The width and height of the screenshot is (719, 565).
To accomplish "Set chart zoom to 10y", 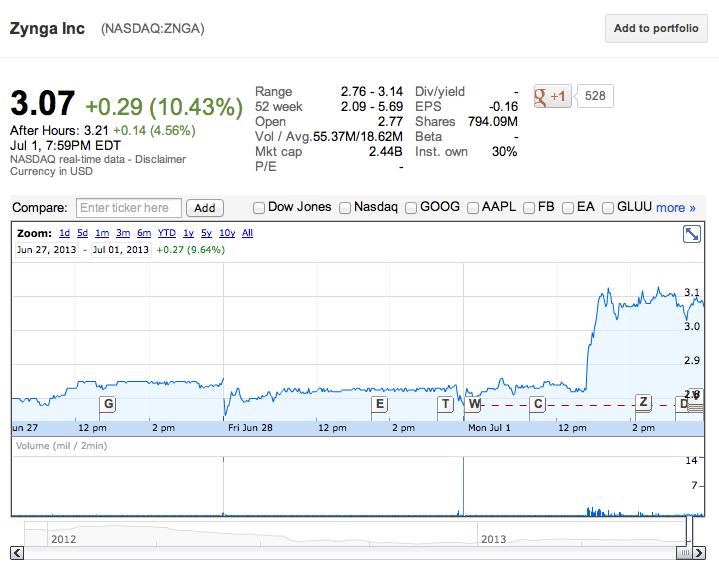I will (227, 233).
